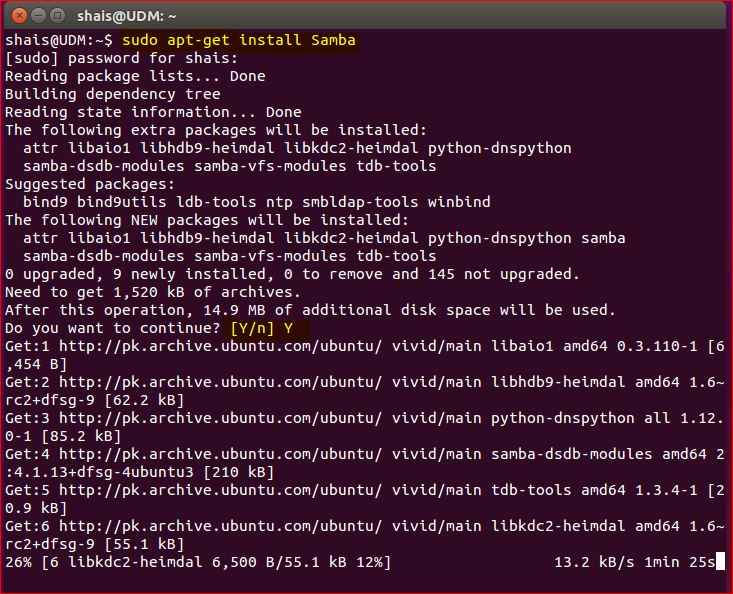Click 'Do you want to continue?' text
733x594 pixels.
tap(113, 328)
